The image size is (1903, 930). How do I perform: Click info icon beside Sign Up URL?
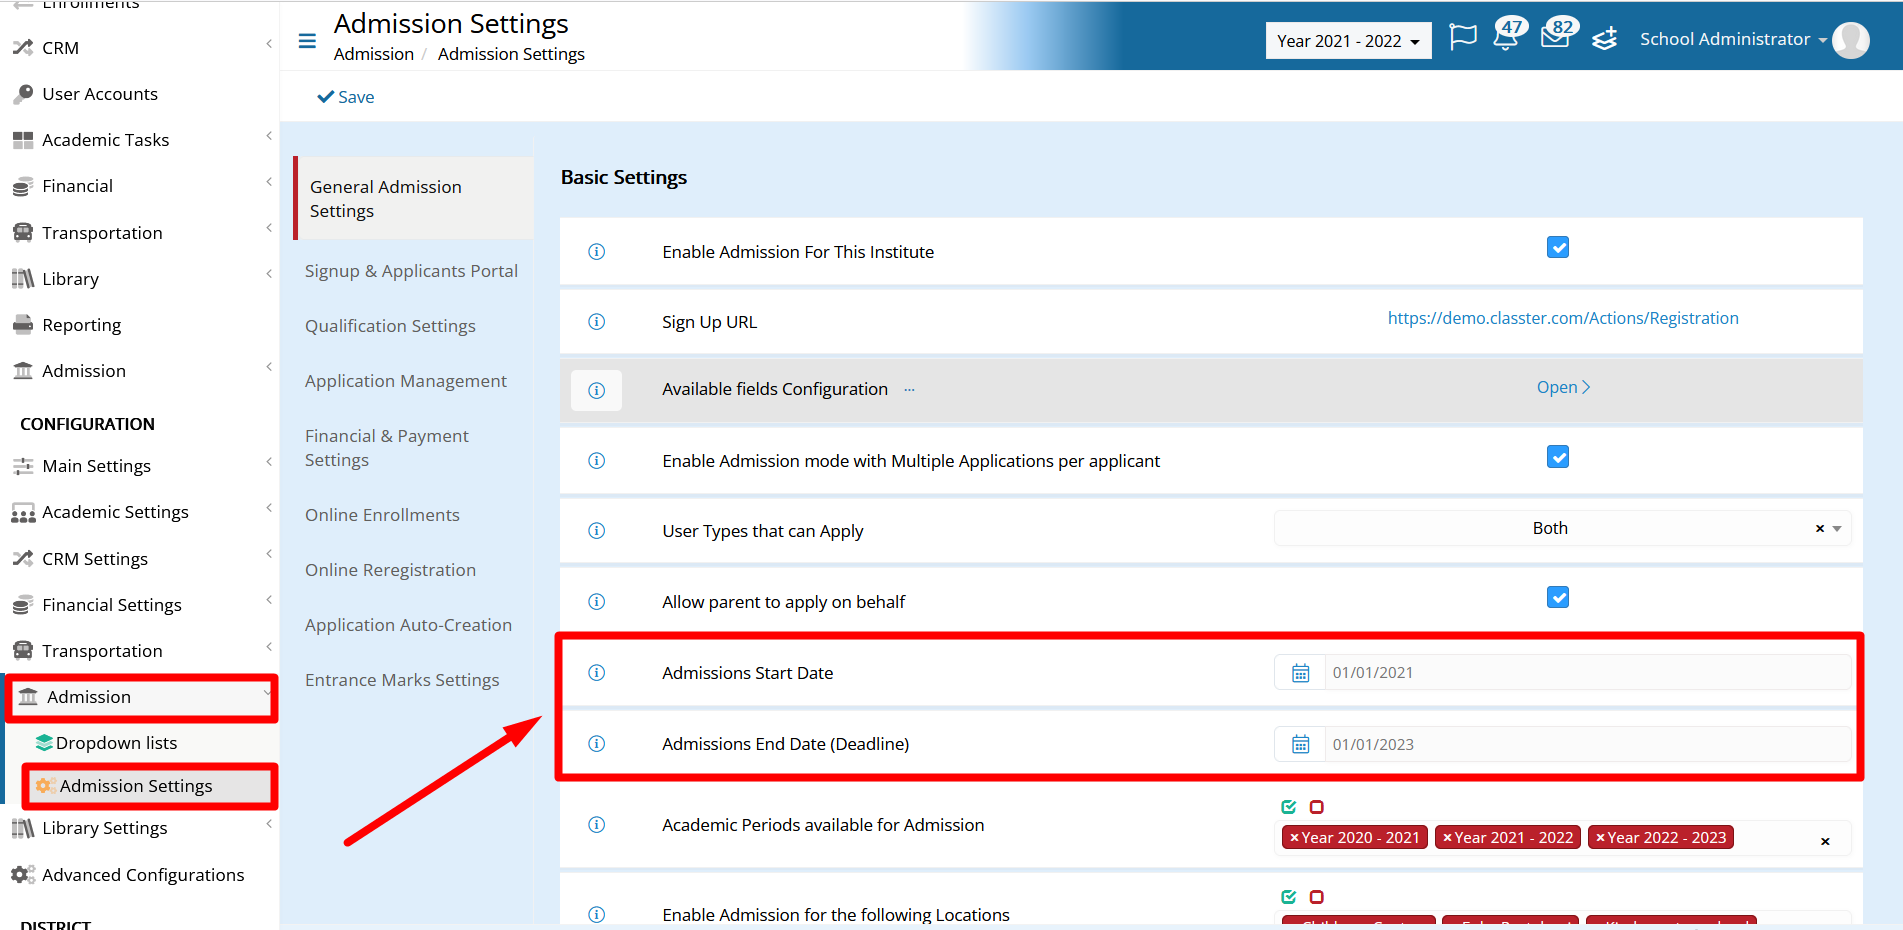597,322
